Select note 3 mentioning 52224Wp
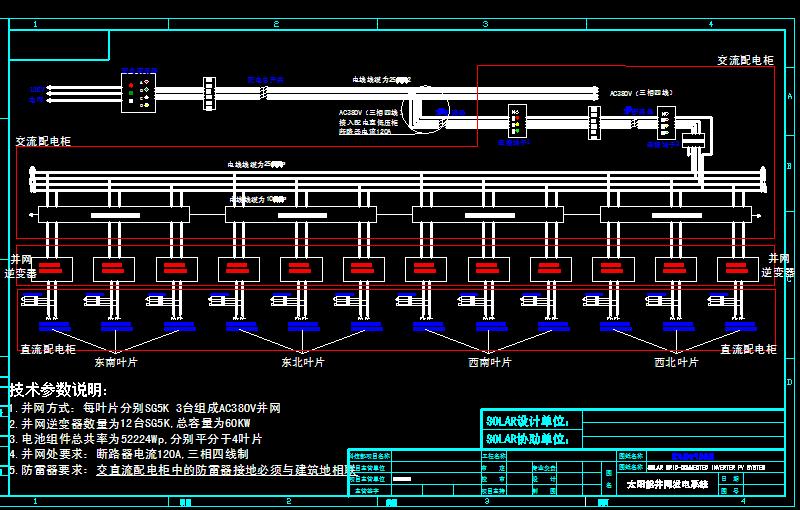 pyautogui.click(x=136, y=439)
